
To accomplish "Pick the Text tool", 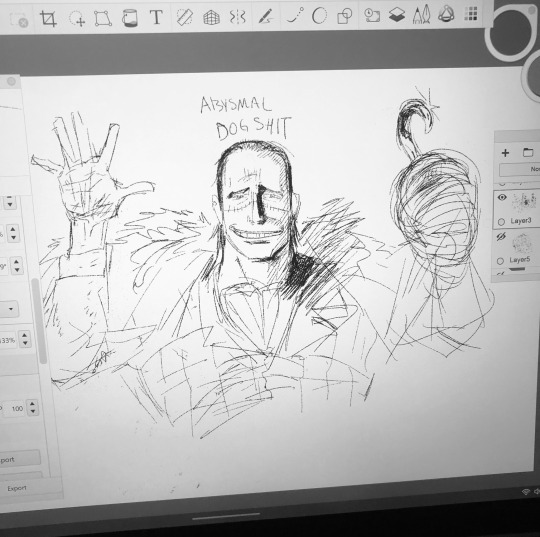I will tap(156, 17).
